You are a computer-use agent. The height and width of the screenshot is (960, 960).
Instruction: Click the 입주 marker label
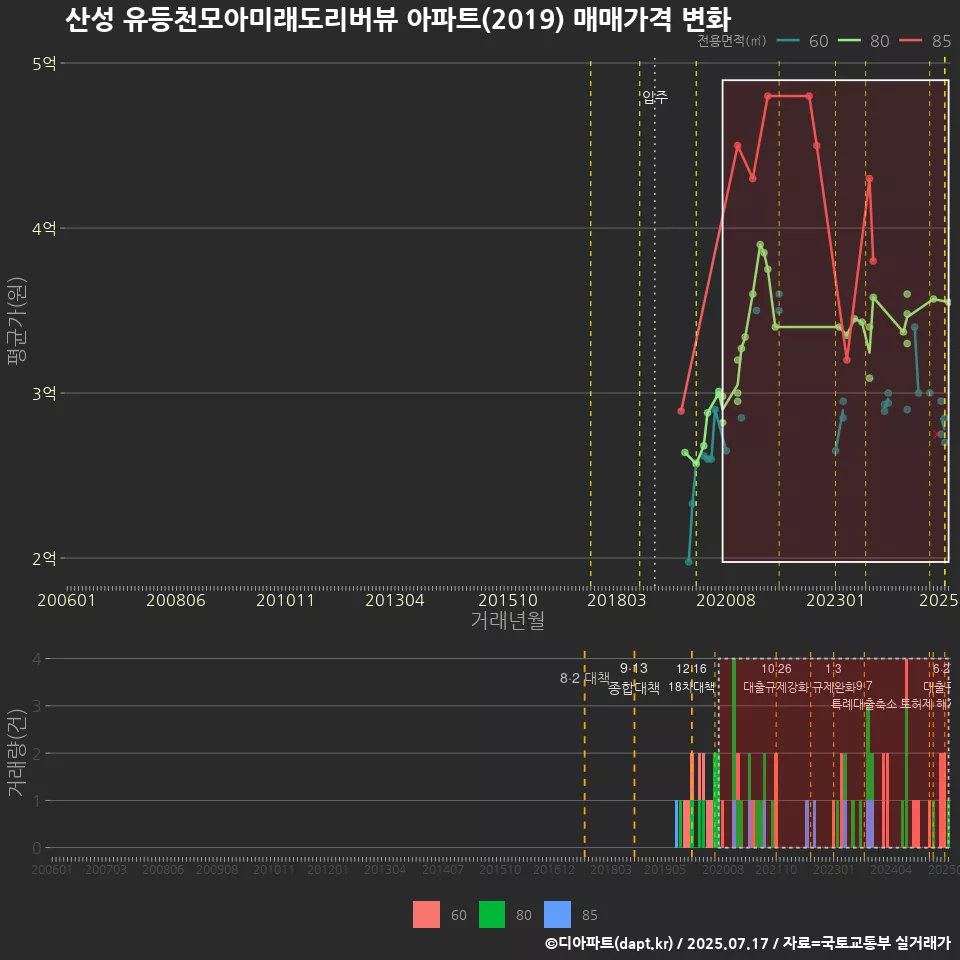tap(654, 97)
